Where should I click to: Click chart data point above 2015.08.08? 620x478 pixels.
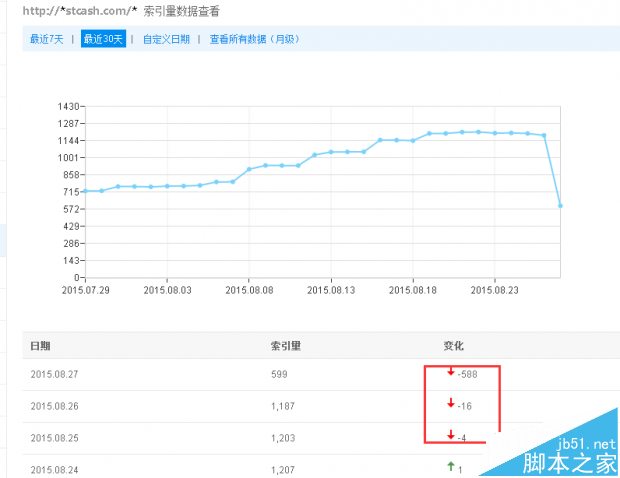pos(249,169)
